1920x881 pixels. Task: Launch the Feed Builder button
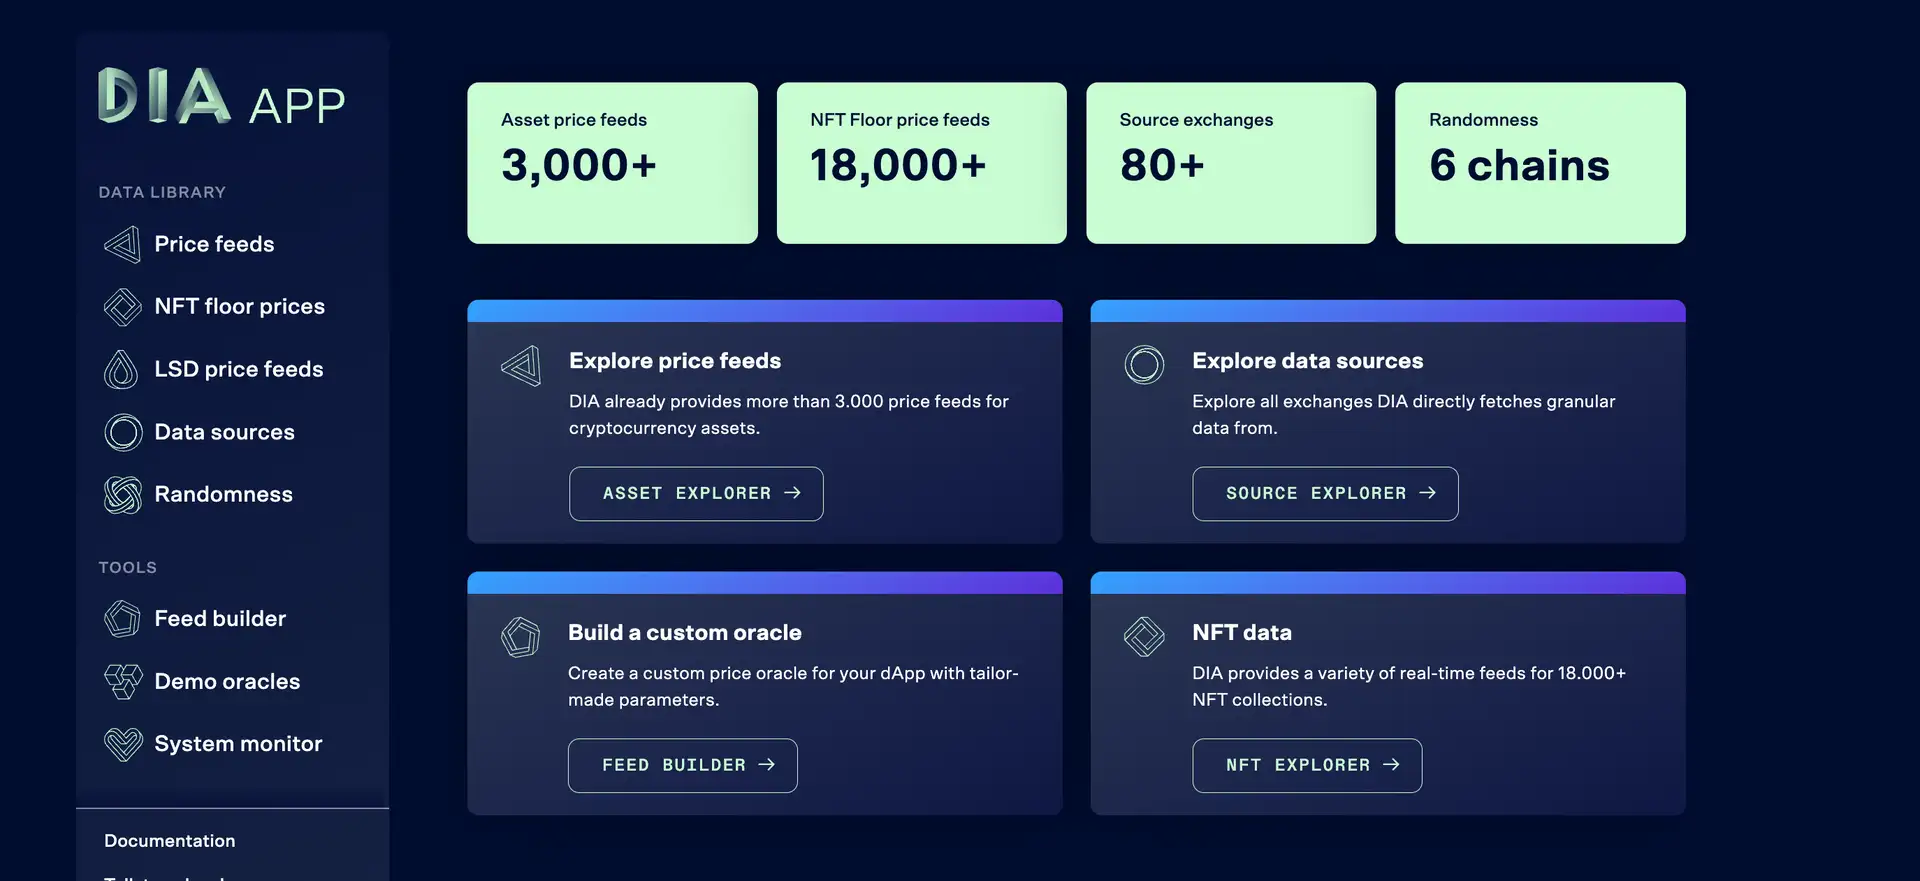[x=683, y=766]
